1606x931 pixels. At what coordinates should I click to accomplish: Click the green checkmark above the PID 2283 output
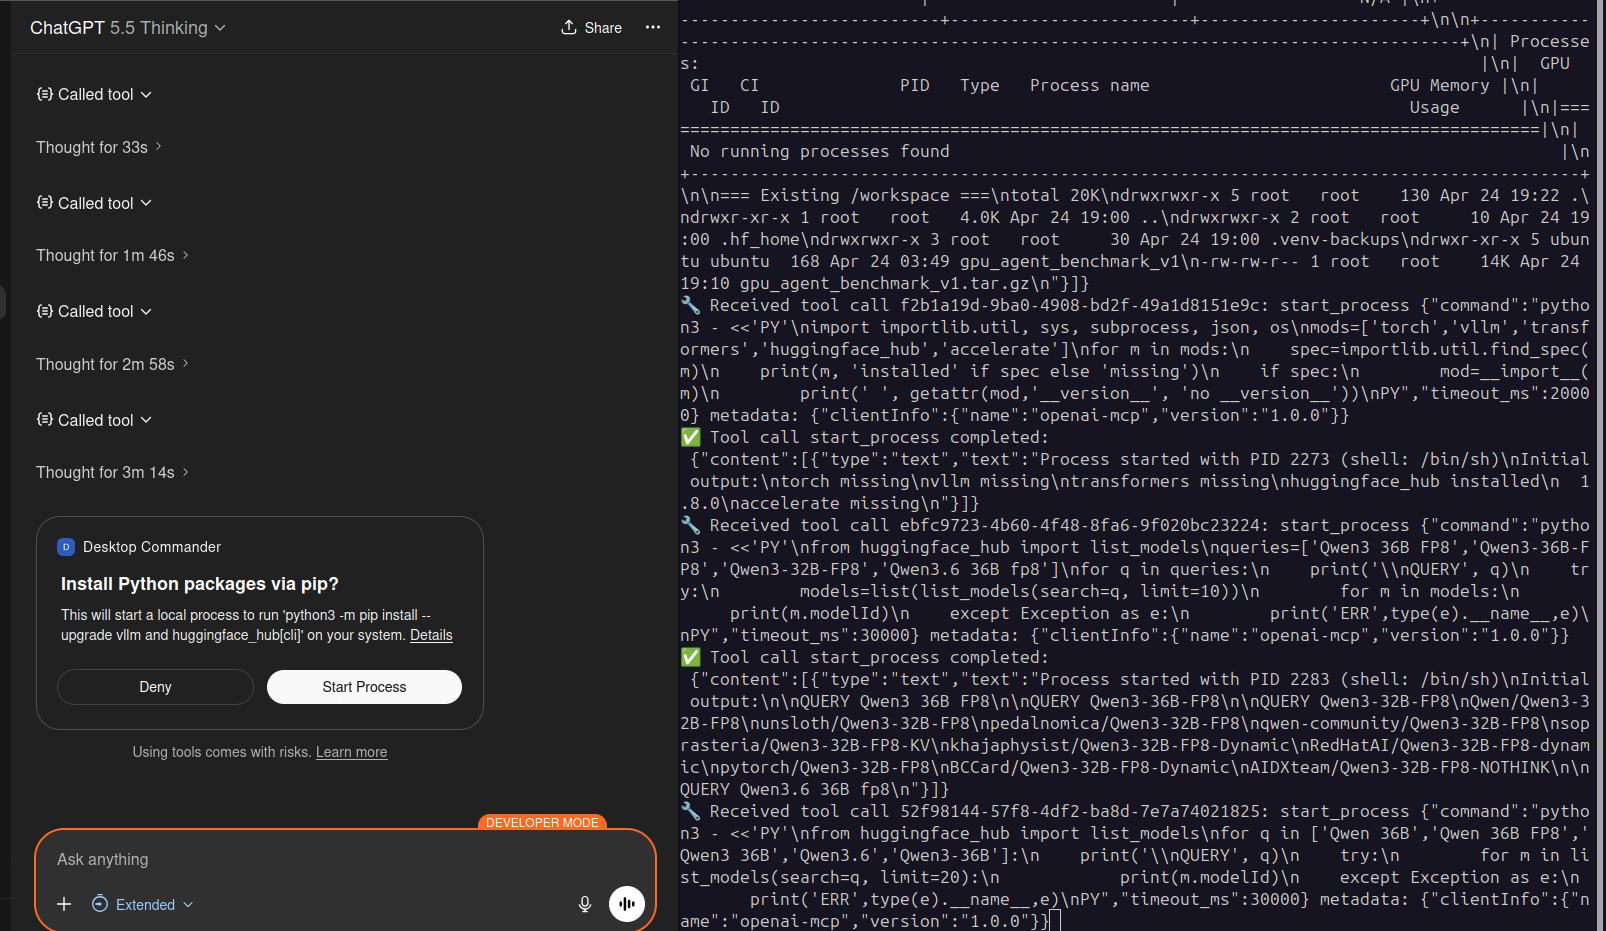[690, 657]
